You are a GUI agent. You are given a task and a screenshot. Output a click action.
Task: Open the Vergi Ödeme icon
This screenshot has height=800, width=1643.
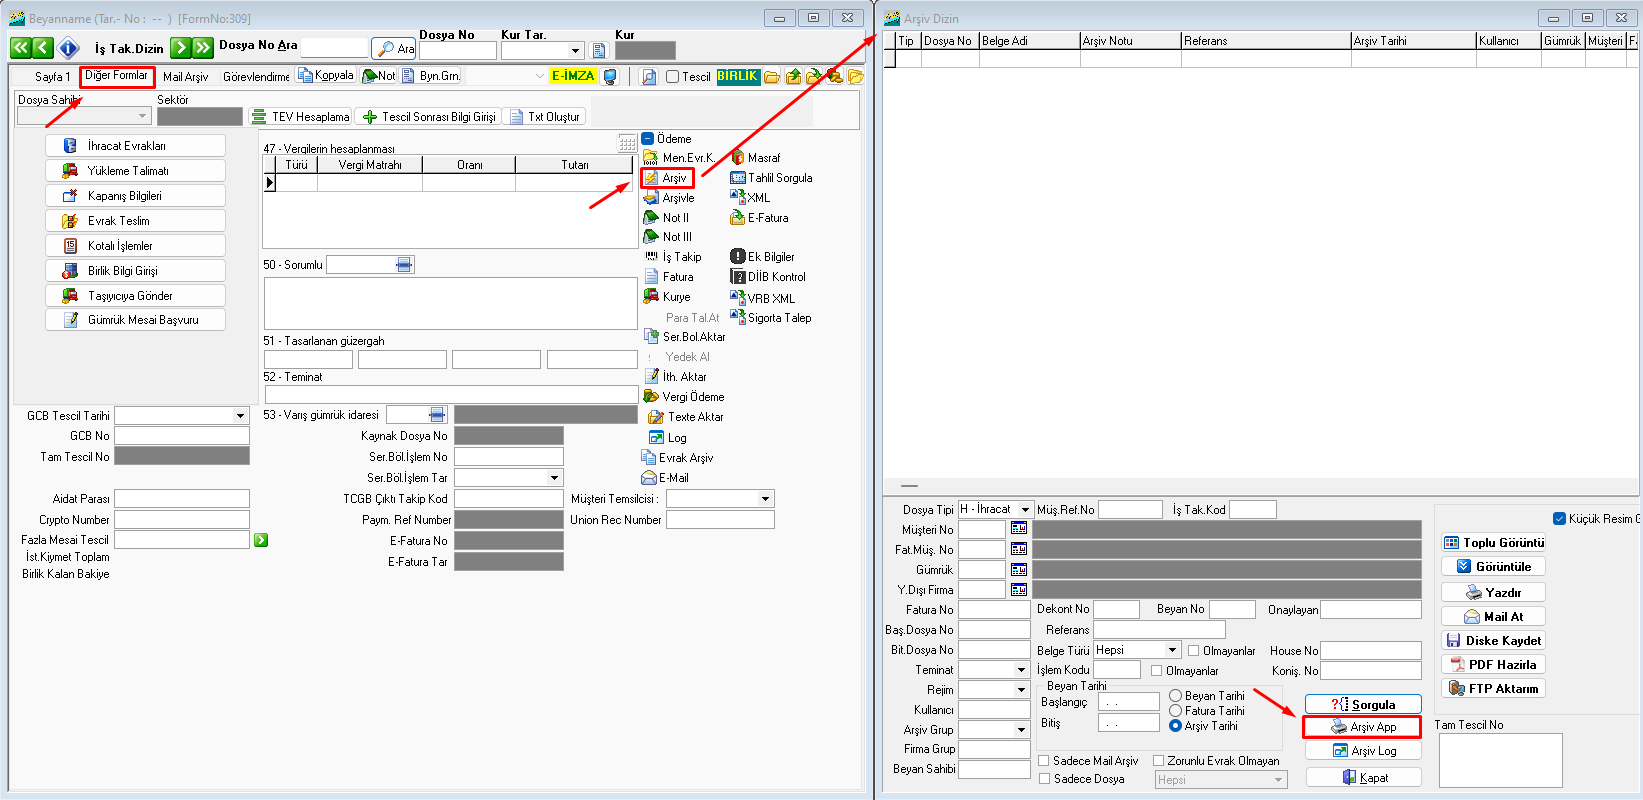click(651, 397)
